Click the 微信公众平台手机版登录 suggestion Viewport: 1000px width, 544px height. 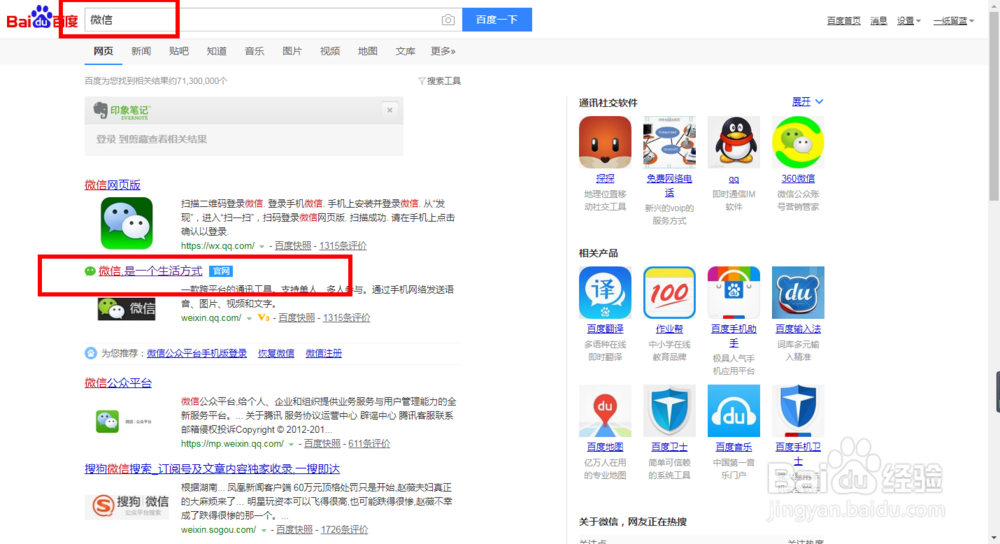(196, 353)
